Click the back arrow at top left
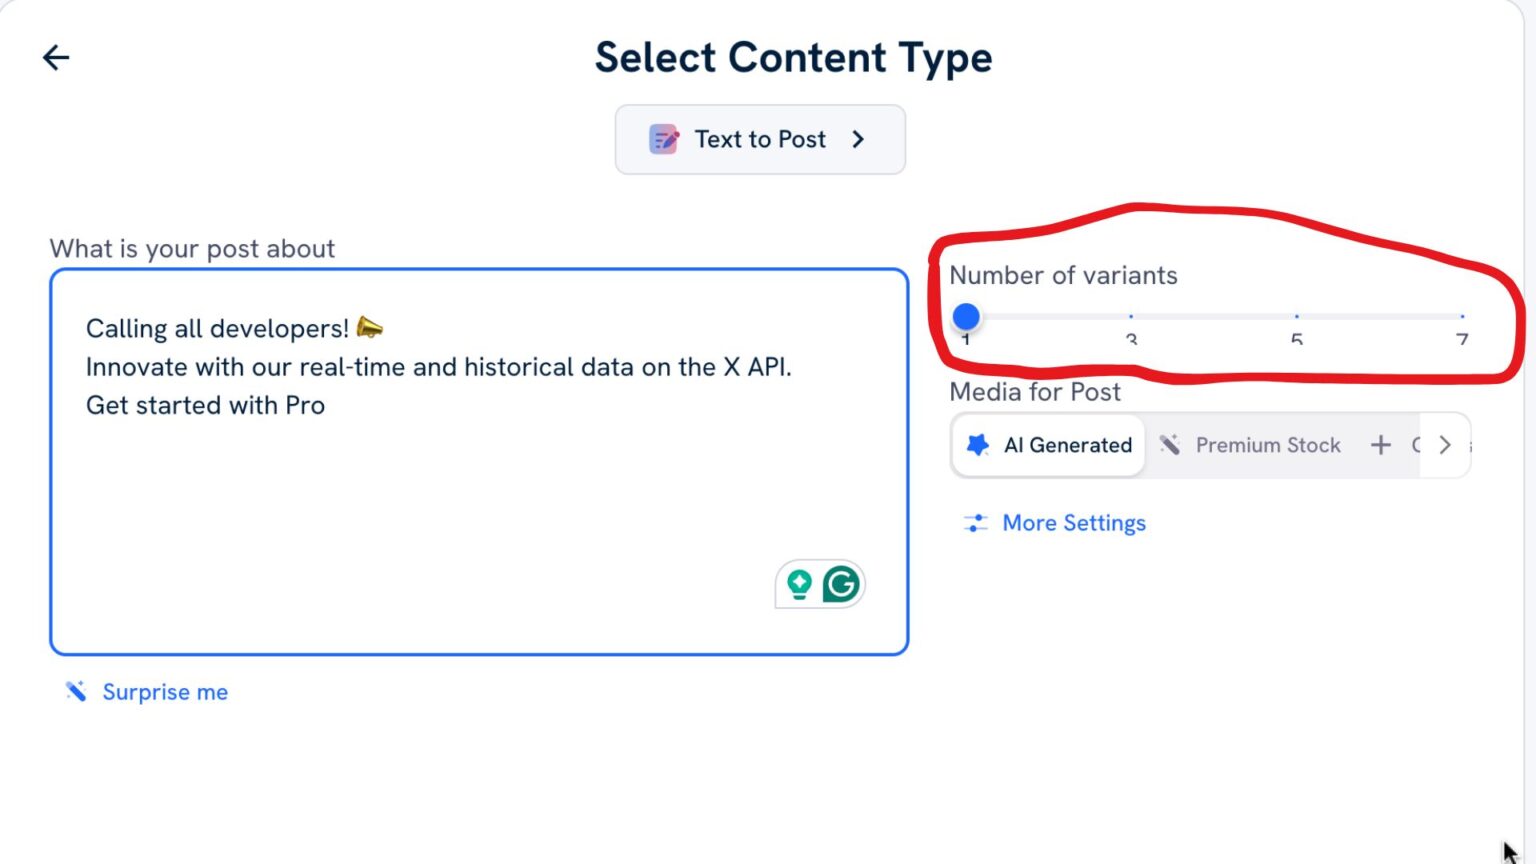 coord(56,57)
